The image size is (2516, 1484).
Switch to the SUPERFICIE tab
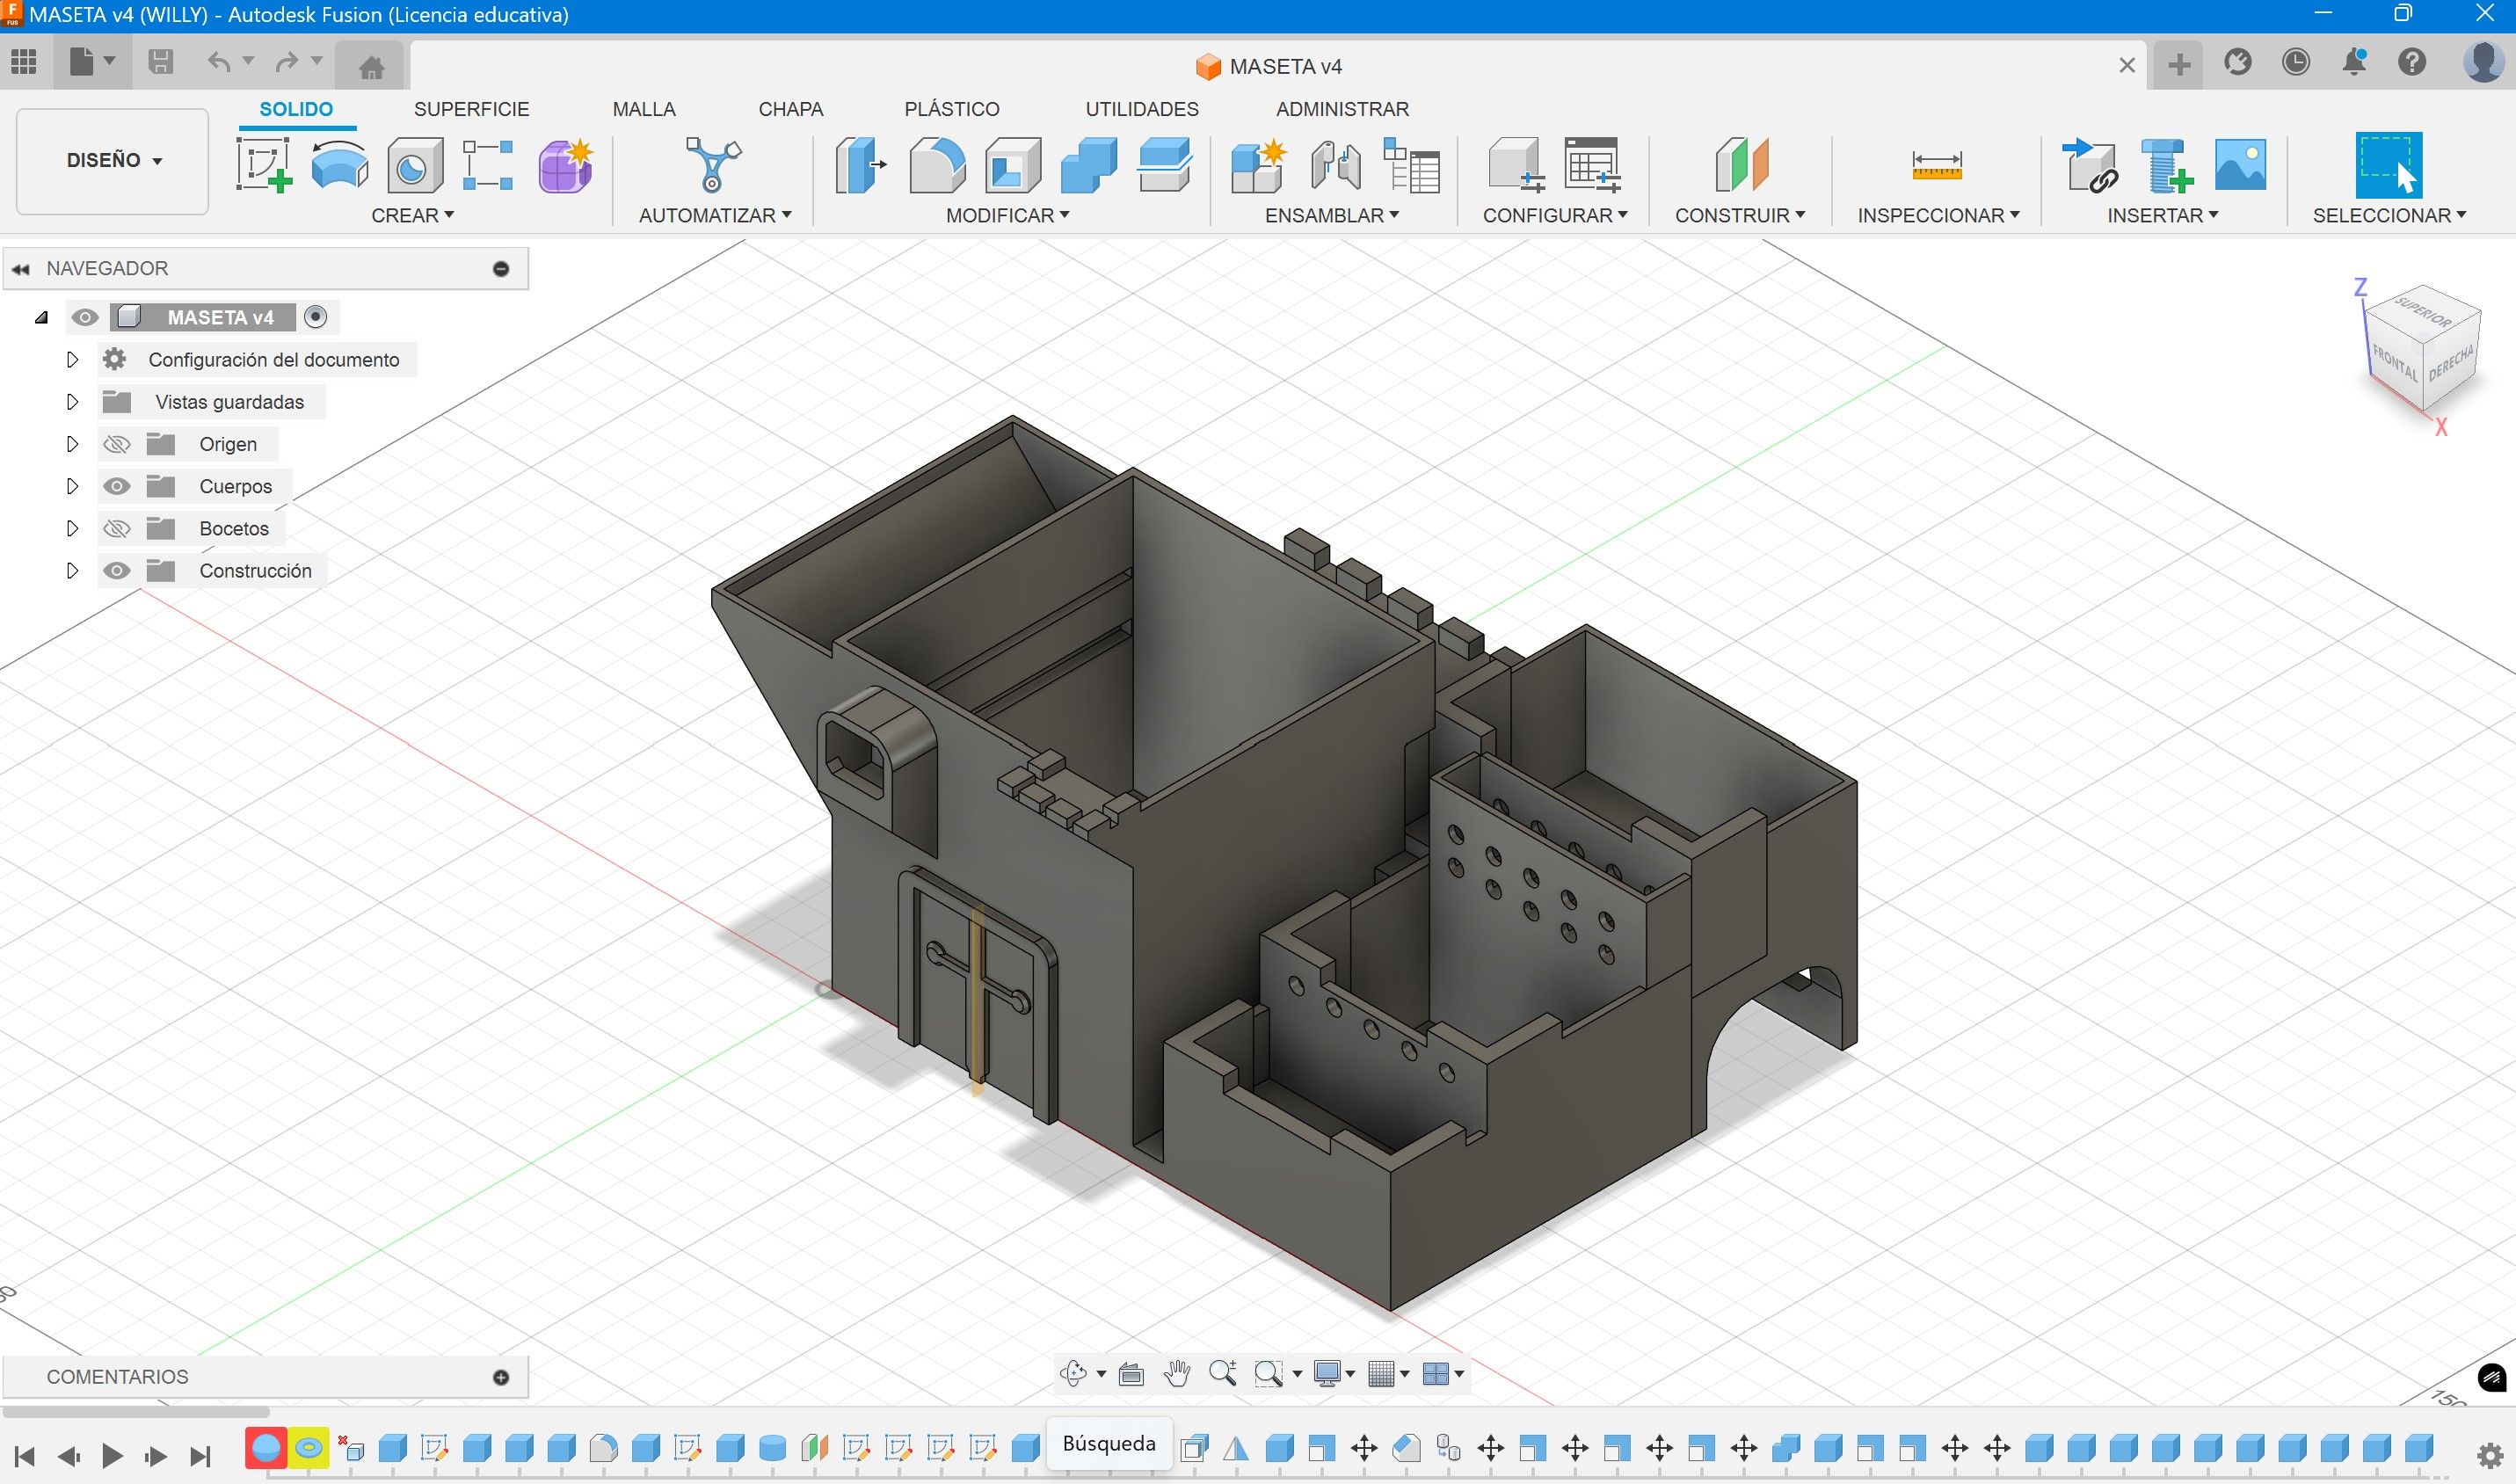(x=471, y=109)
